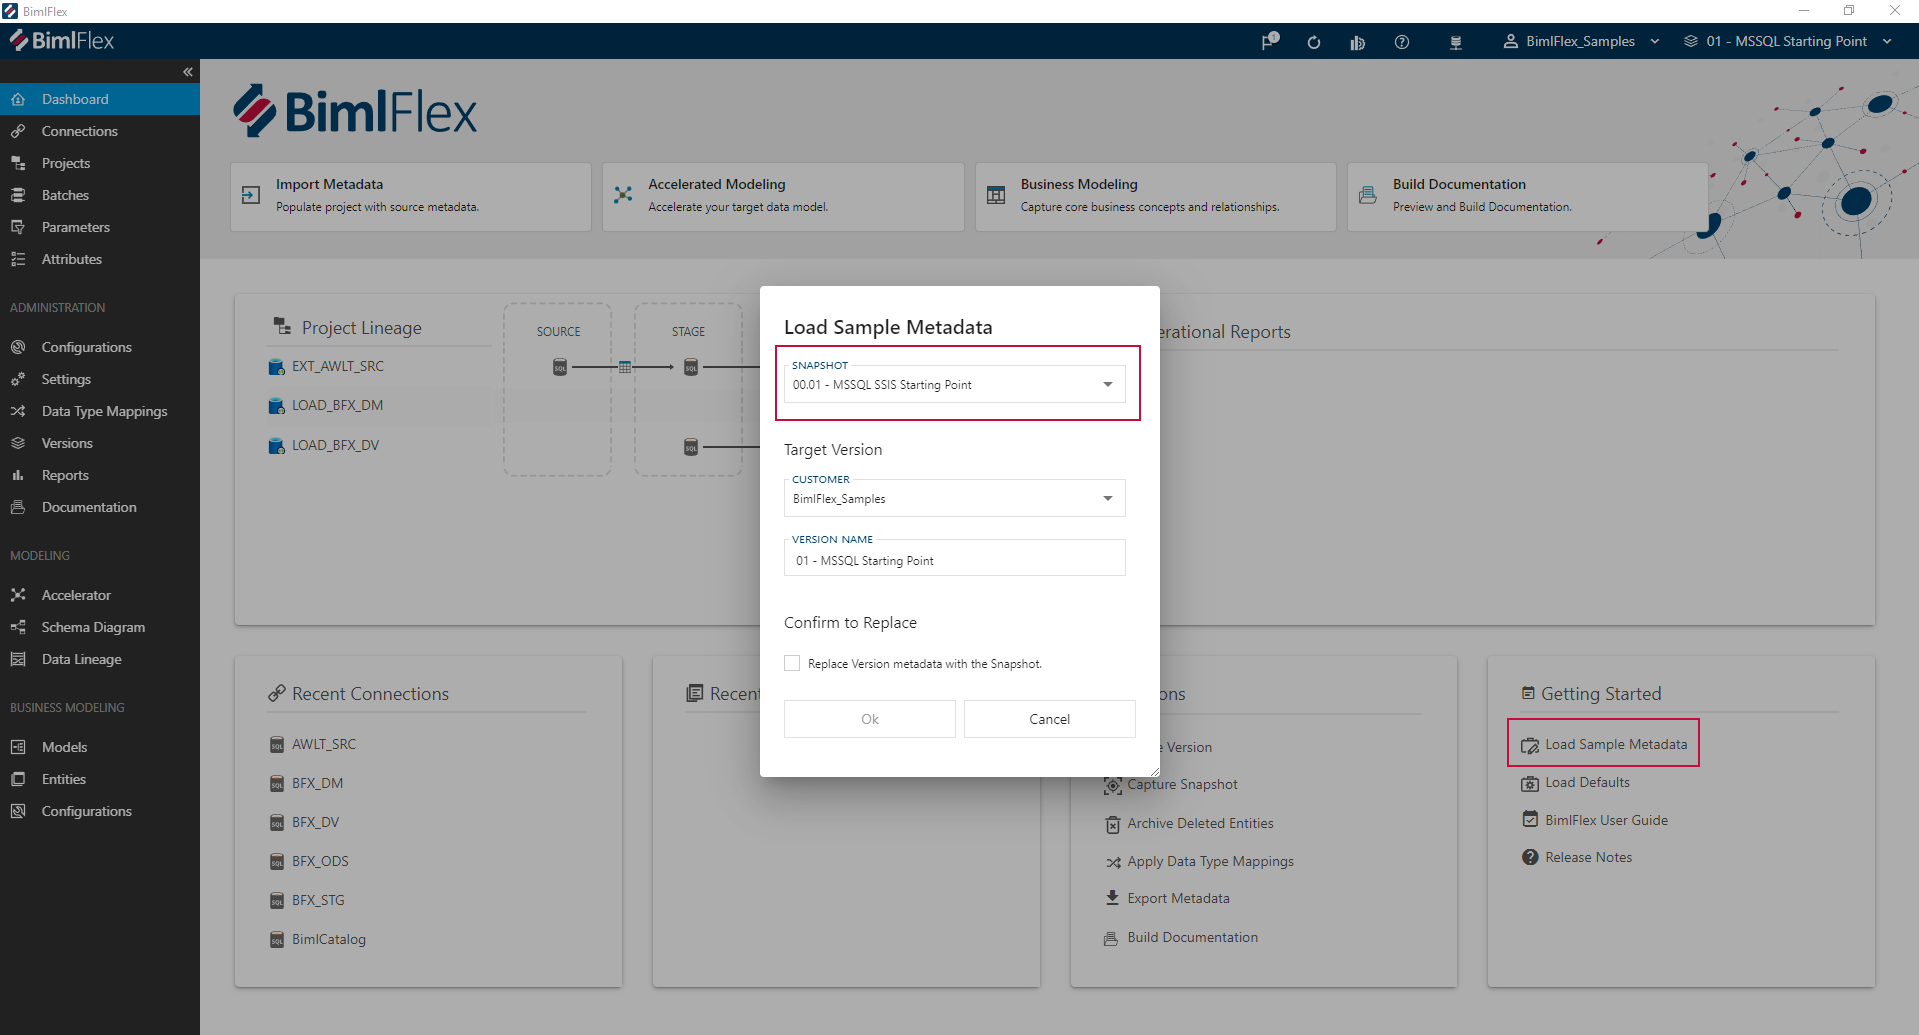Open the Schema Diagram view
The height and width of the screenshot is (1035, 1919).
tap(90, 627)
